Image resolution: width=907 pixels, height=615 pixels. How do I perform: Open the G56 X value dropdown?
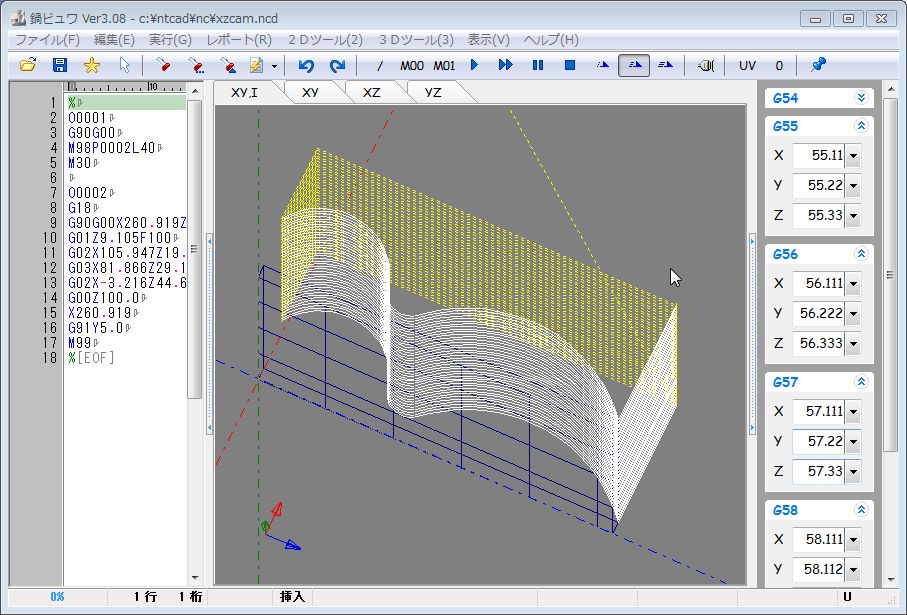853,283
